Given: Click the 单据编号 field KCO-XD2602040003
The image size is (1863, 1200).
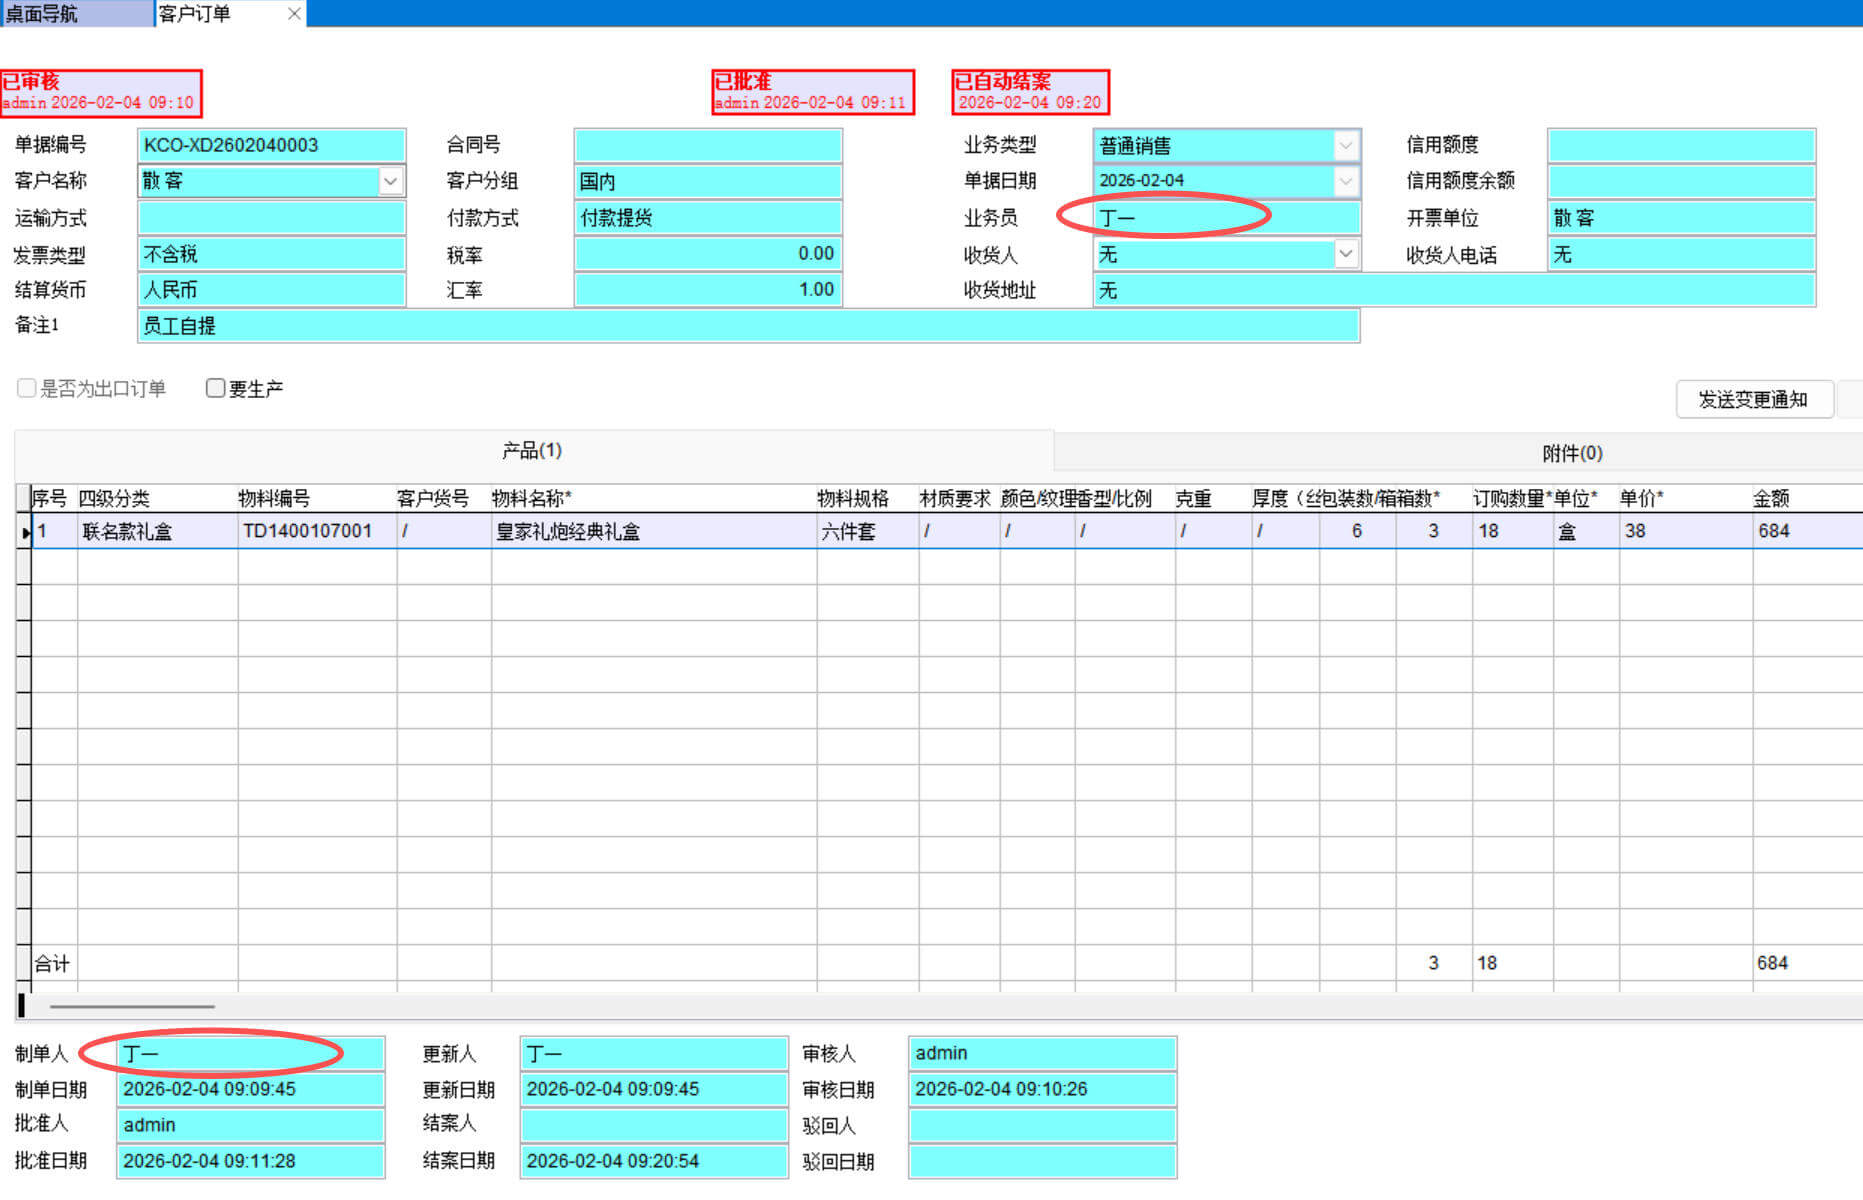Looking at the screenshot, I should click(x=271, y=145).
